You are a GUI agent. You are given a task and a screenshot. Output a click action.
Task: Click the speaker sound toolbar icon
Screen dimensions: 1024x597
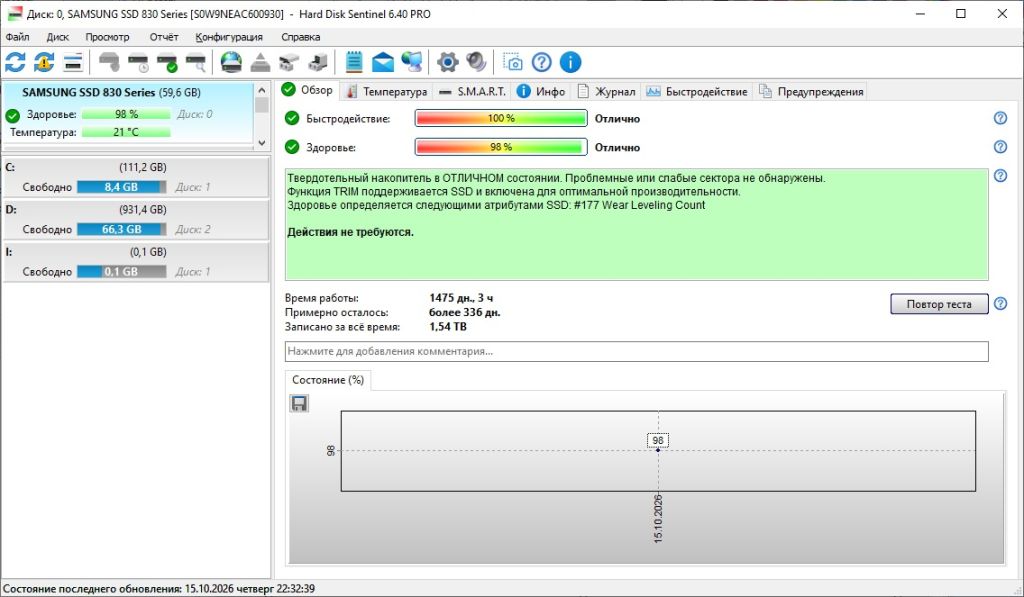pos(476,63)
